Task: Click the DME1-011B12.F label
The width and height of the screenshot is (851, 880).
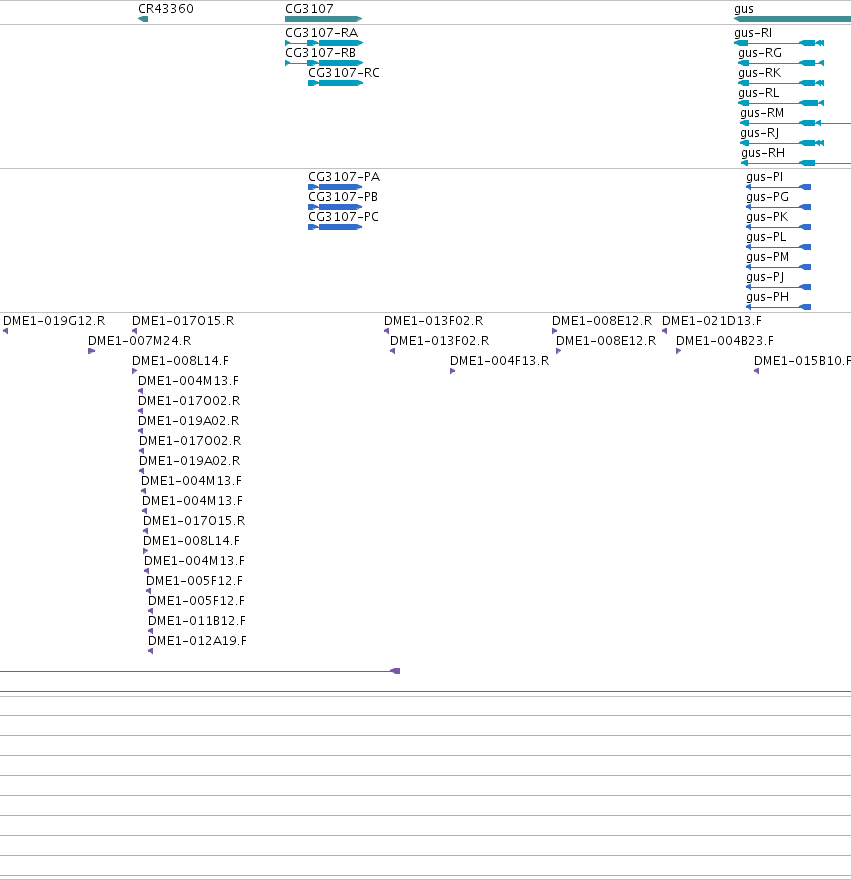Action: [x=197, y=621]
